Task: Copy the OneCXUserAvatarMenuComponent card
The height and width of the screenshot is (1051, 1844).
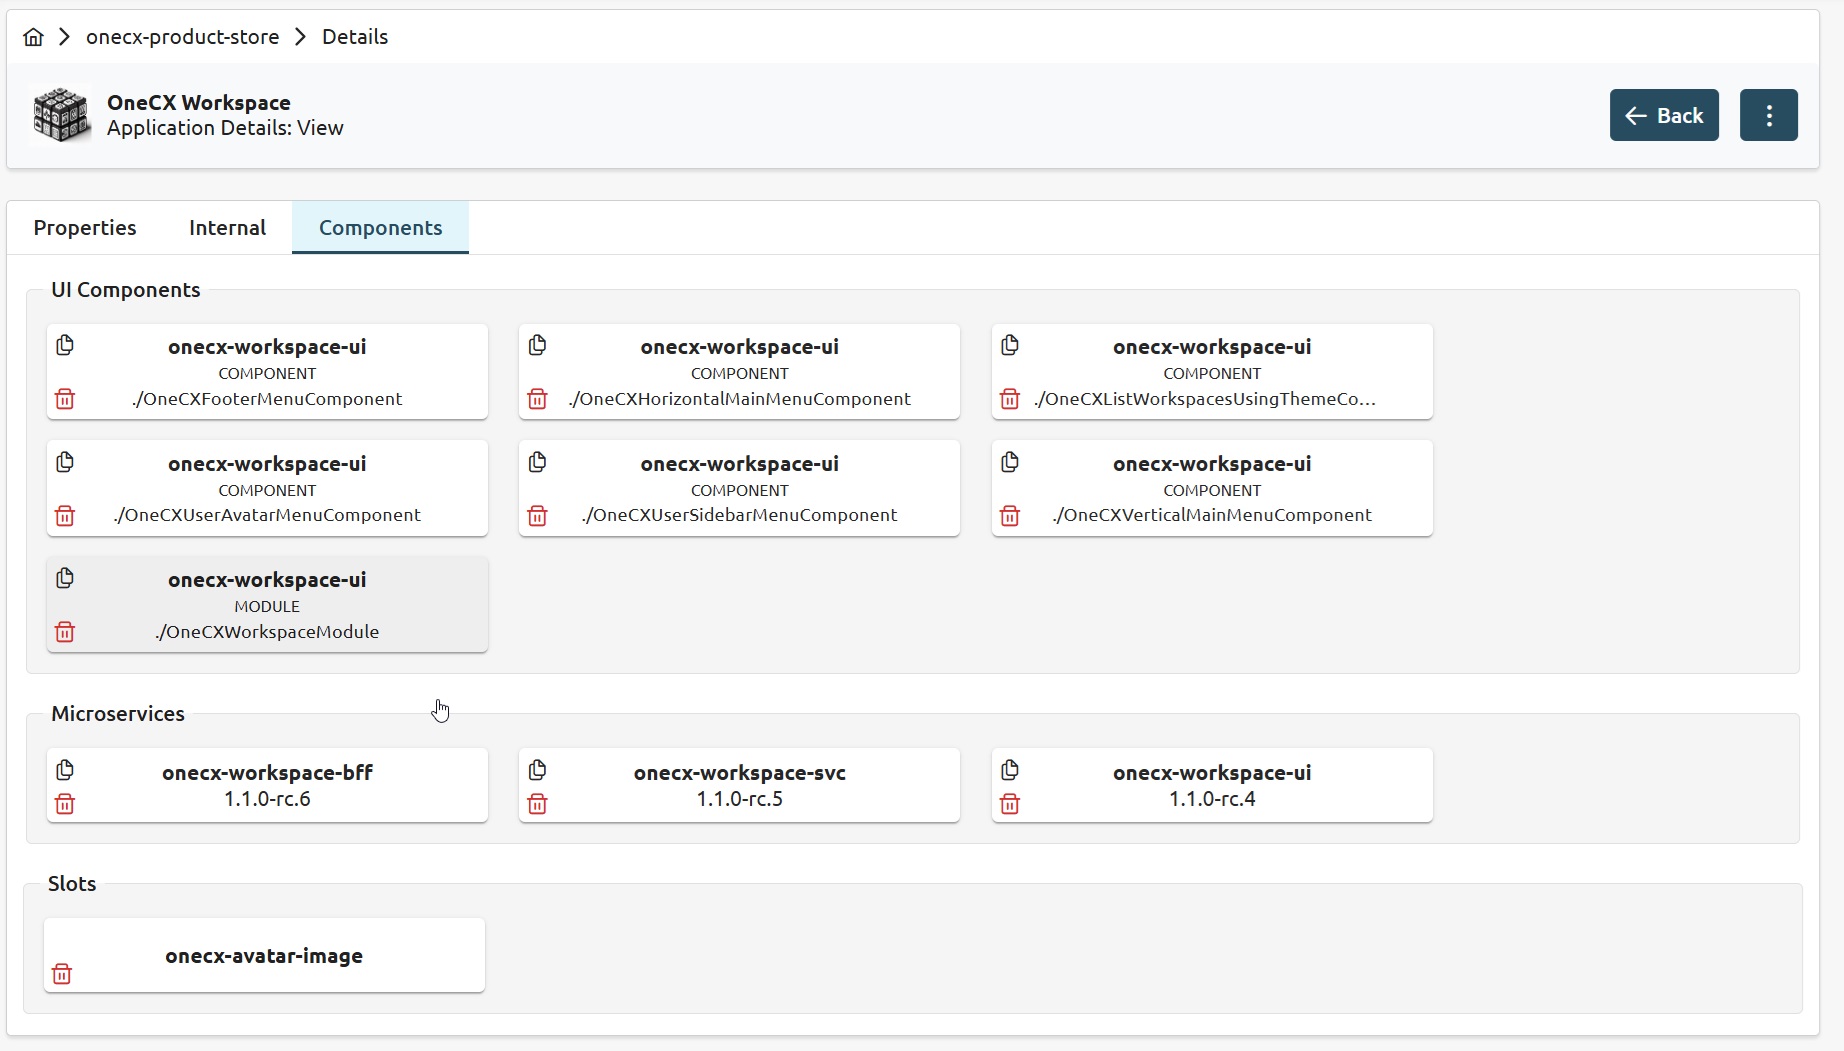Action: [x=65, y=462]
